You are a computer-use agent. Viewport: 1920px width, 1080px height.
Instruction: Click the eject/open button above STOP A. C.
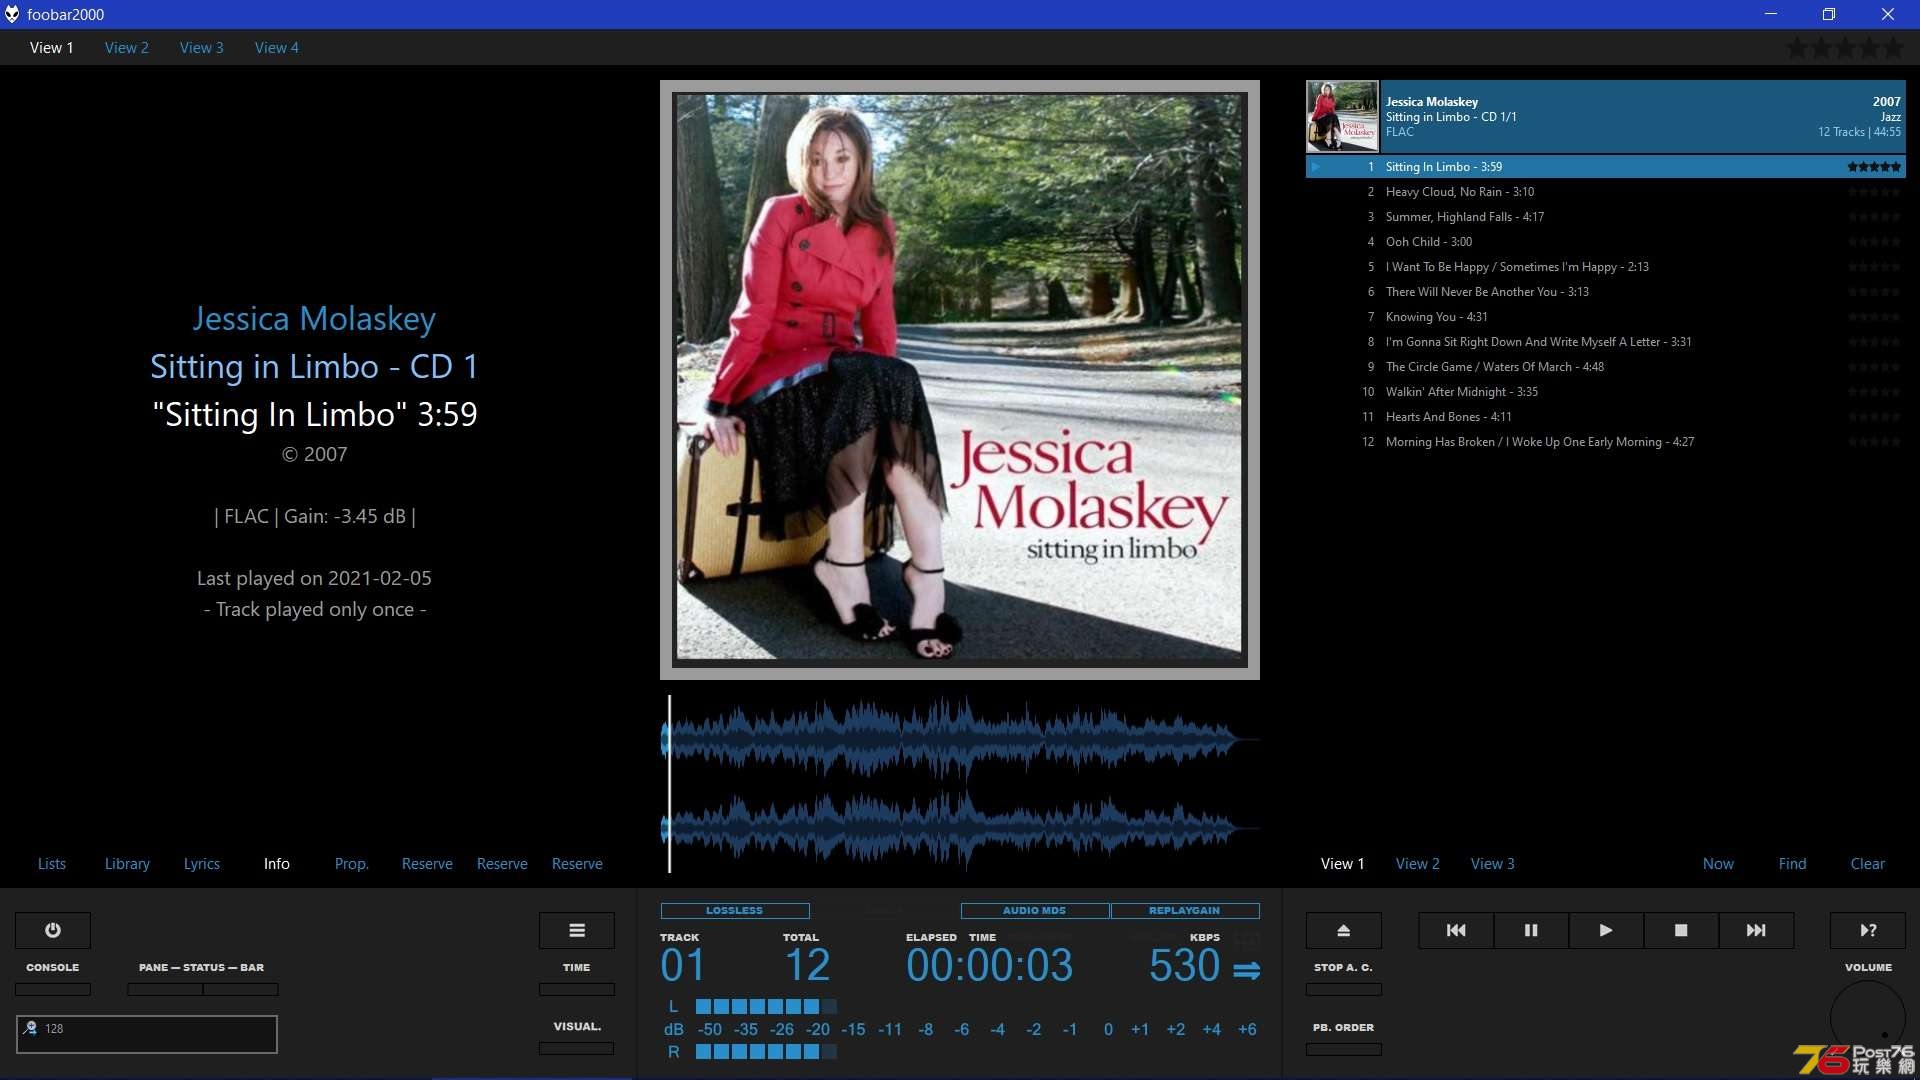coord(1344,930)
